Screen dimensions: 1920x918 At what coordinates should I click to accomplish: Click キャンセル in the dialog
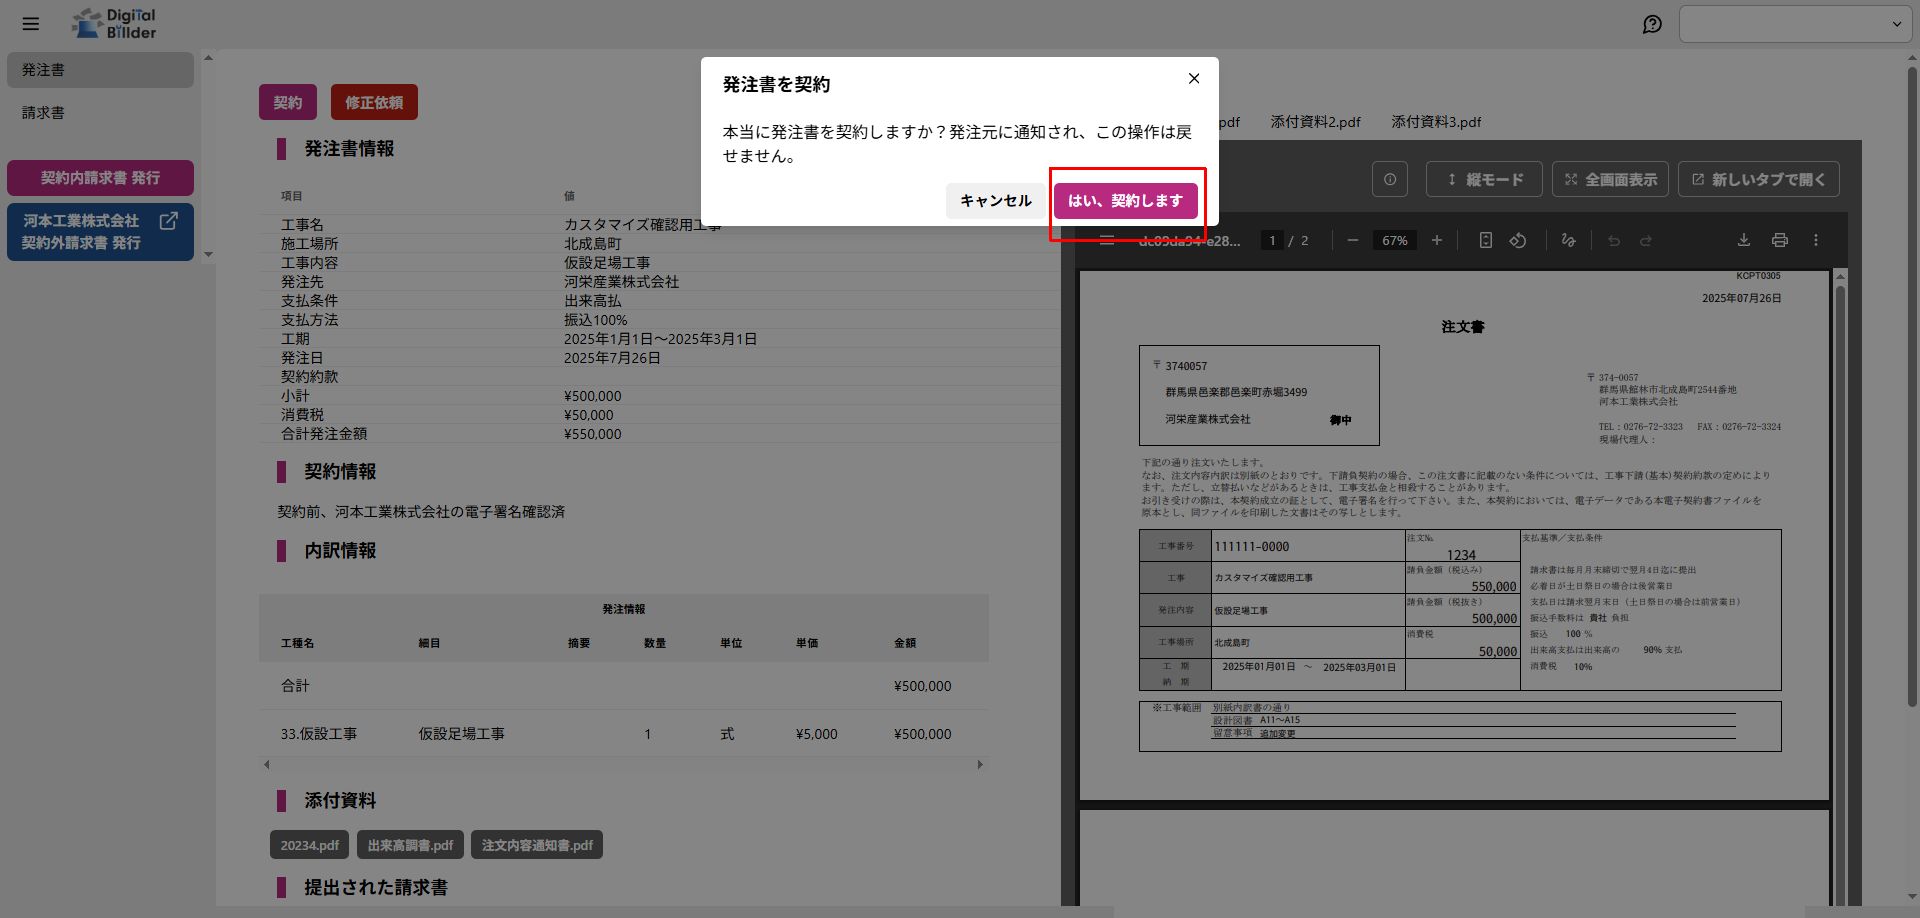[995, 201]
